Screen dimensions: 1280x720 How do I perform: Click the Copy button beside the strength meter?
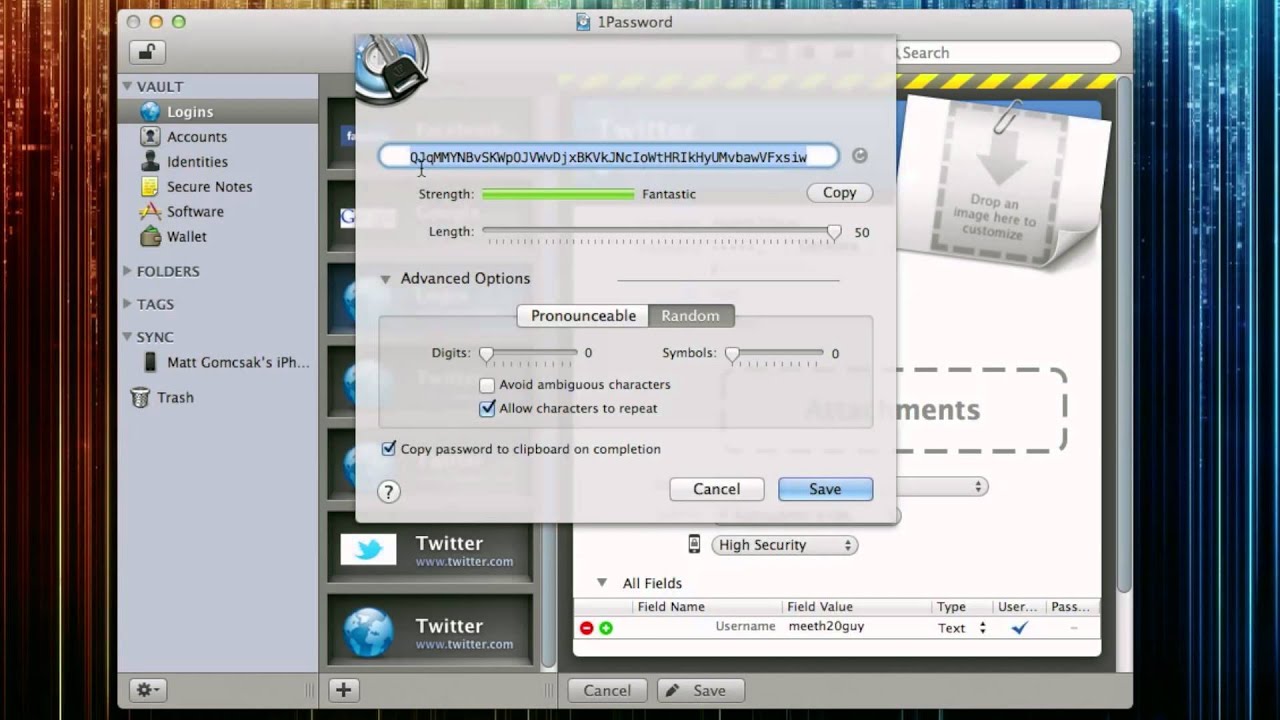pyautogui.click(x=839, y=193)
